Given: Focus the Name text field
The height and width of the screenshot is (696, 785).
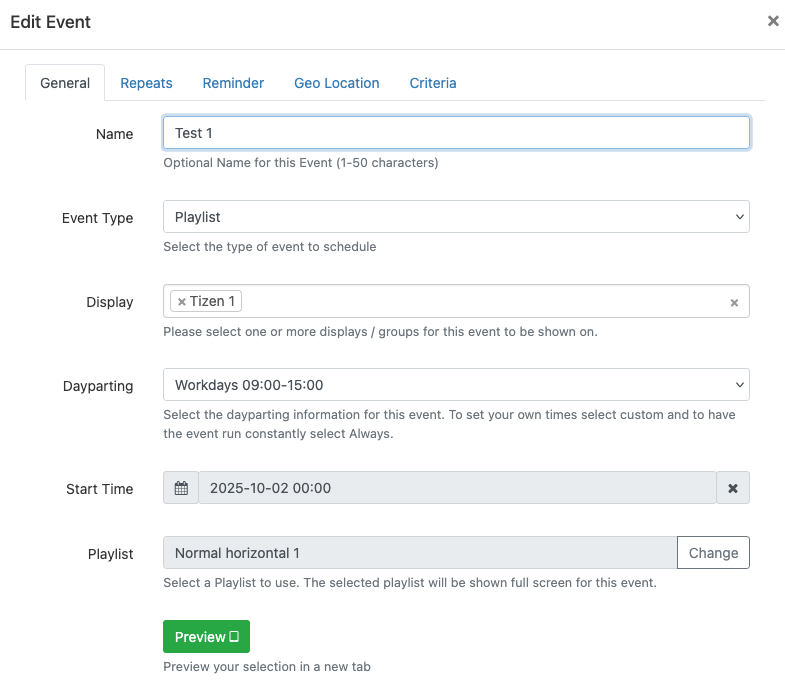Looking at the screenshot, I should [x=456, y=133].
